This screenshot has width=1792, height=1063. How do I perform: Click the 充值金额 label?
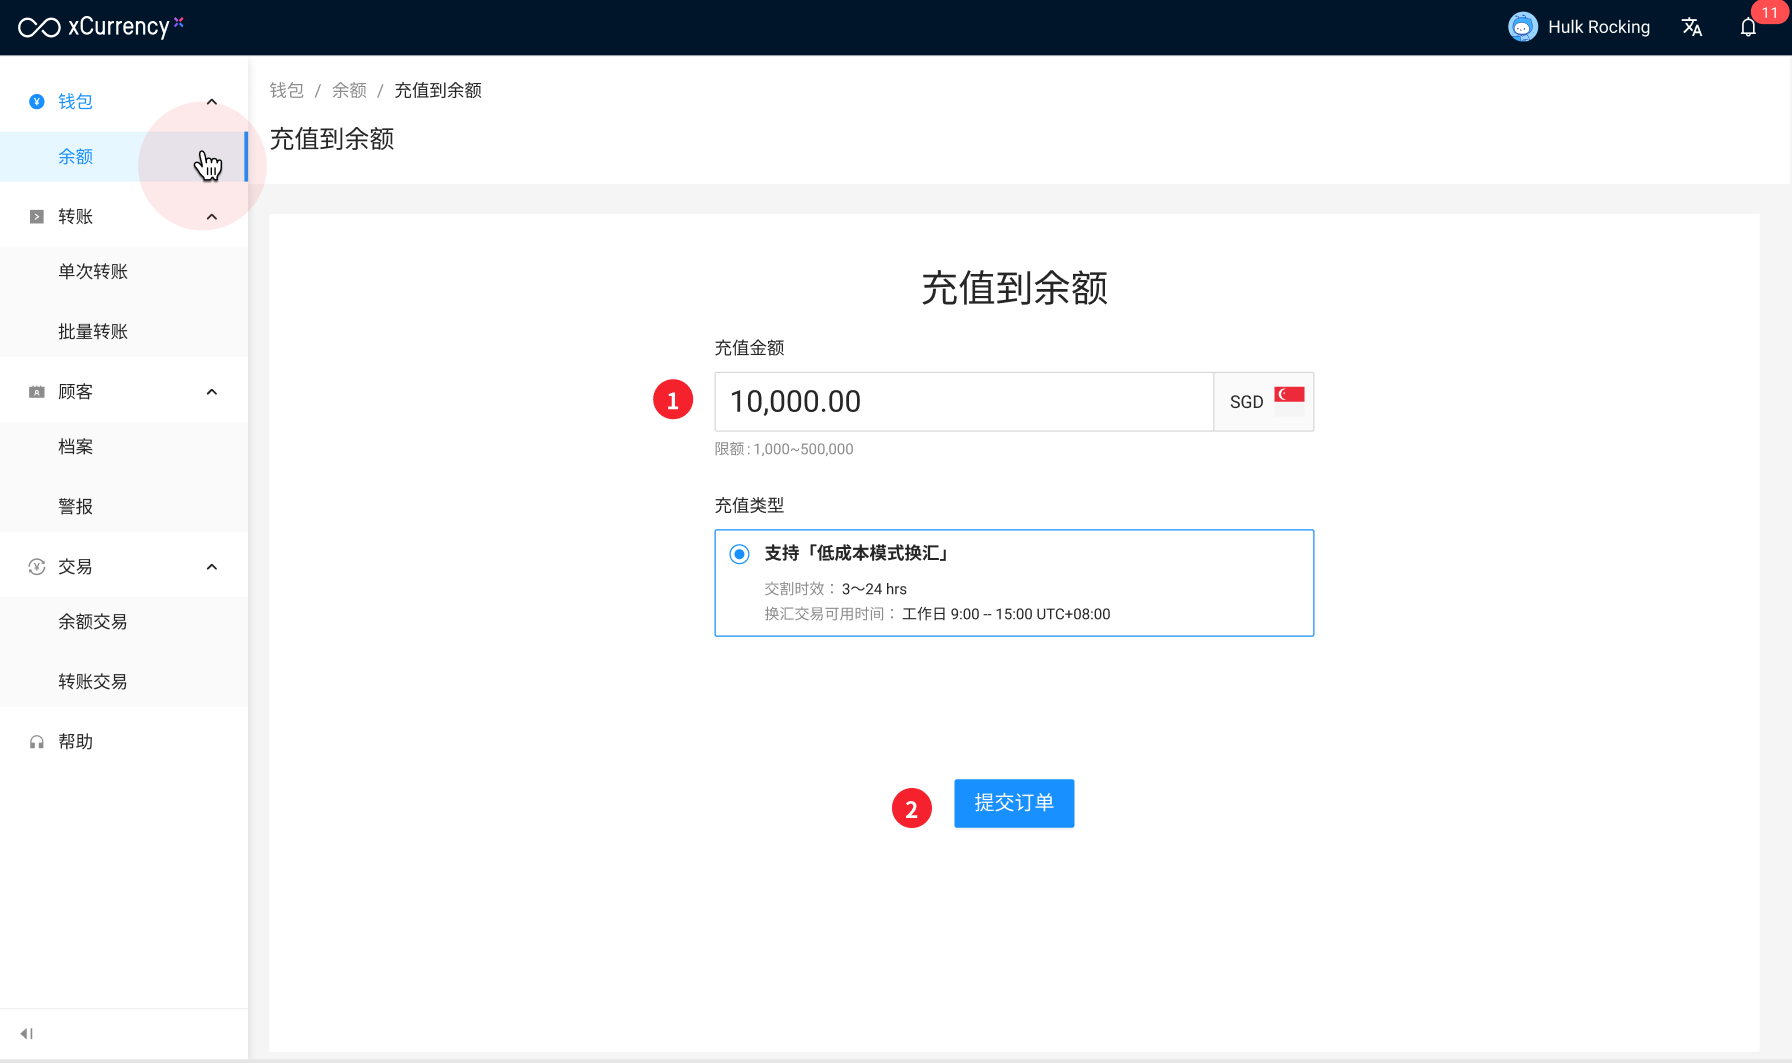749,348
